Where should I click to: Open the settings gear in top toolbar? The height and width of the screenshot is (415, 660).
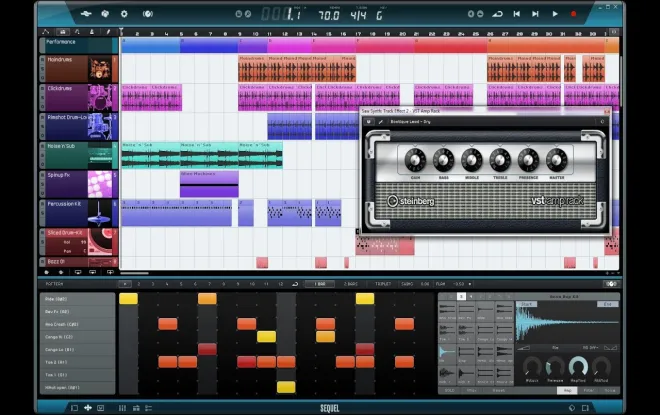pos(124,14)
